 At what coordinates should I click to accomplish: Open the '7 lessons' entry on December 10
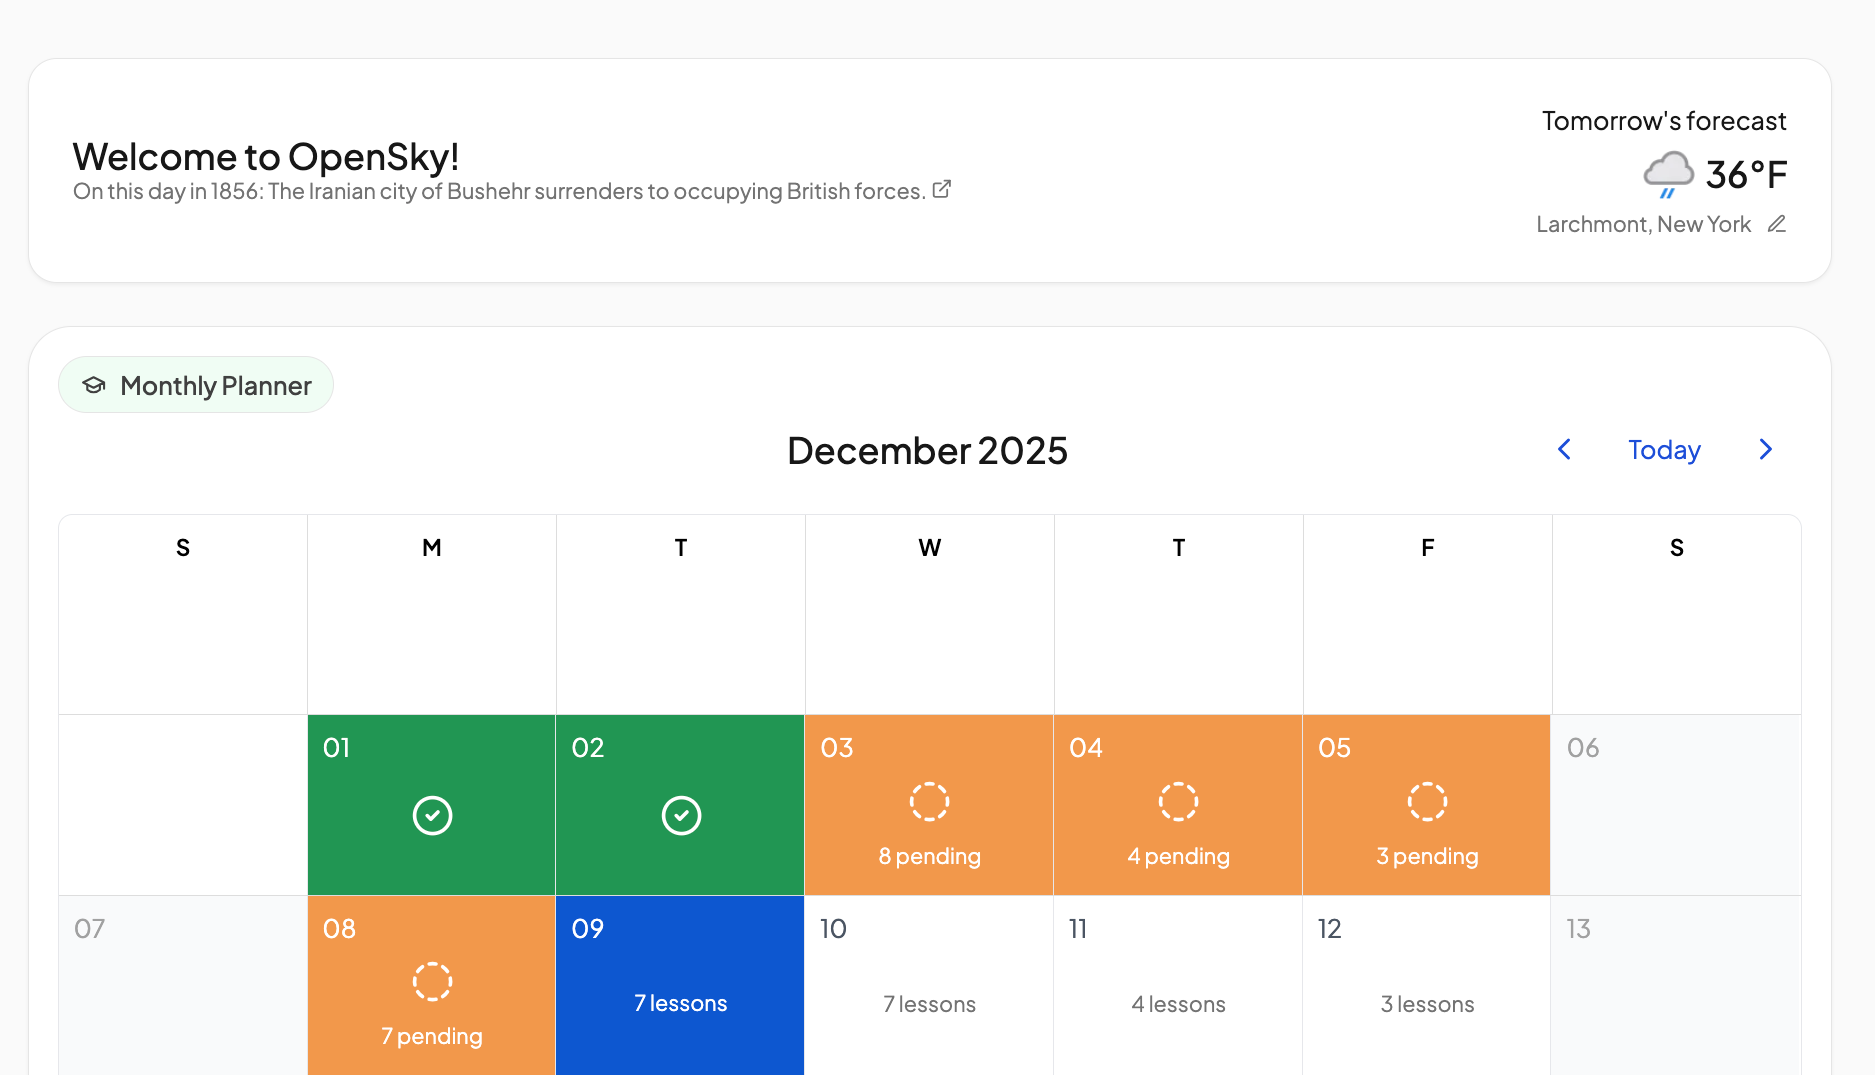pos(929,1004)
